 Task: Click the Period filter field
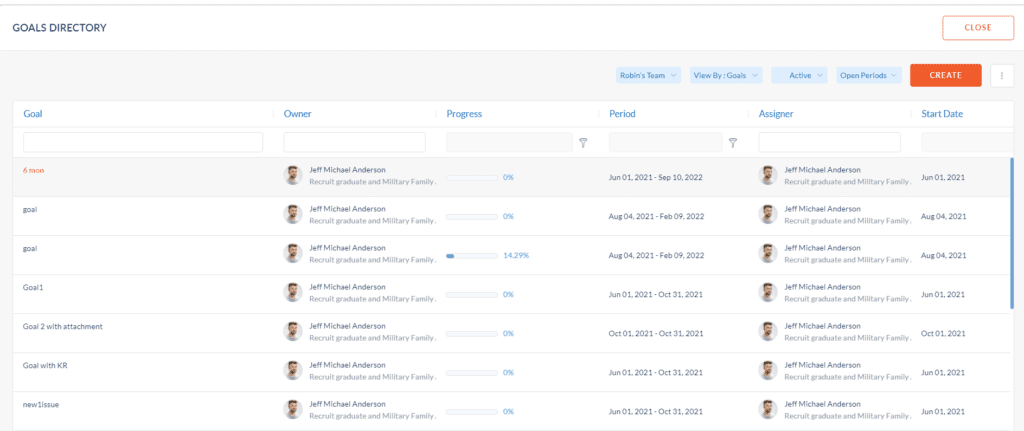point(665,142)
